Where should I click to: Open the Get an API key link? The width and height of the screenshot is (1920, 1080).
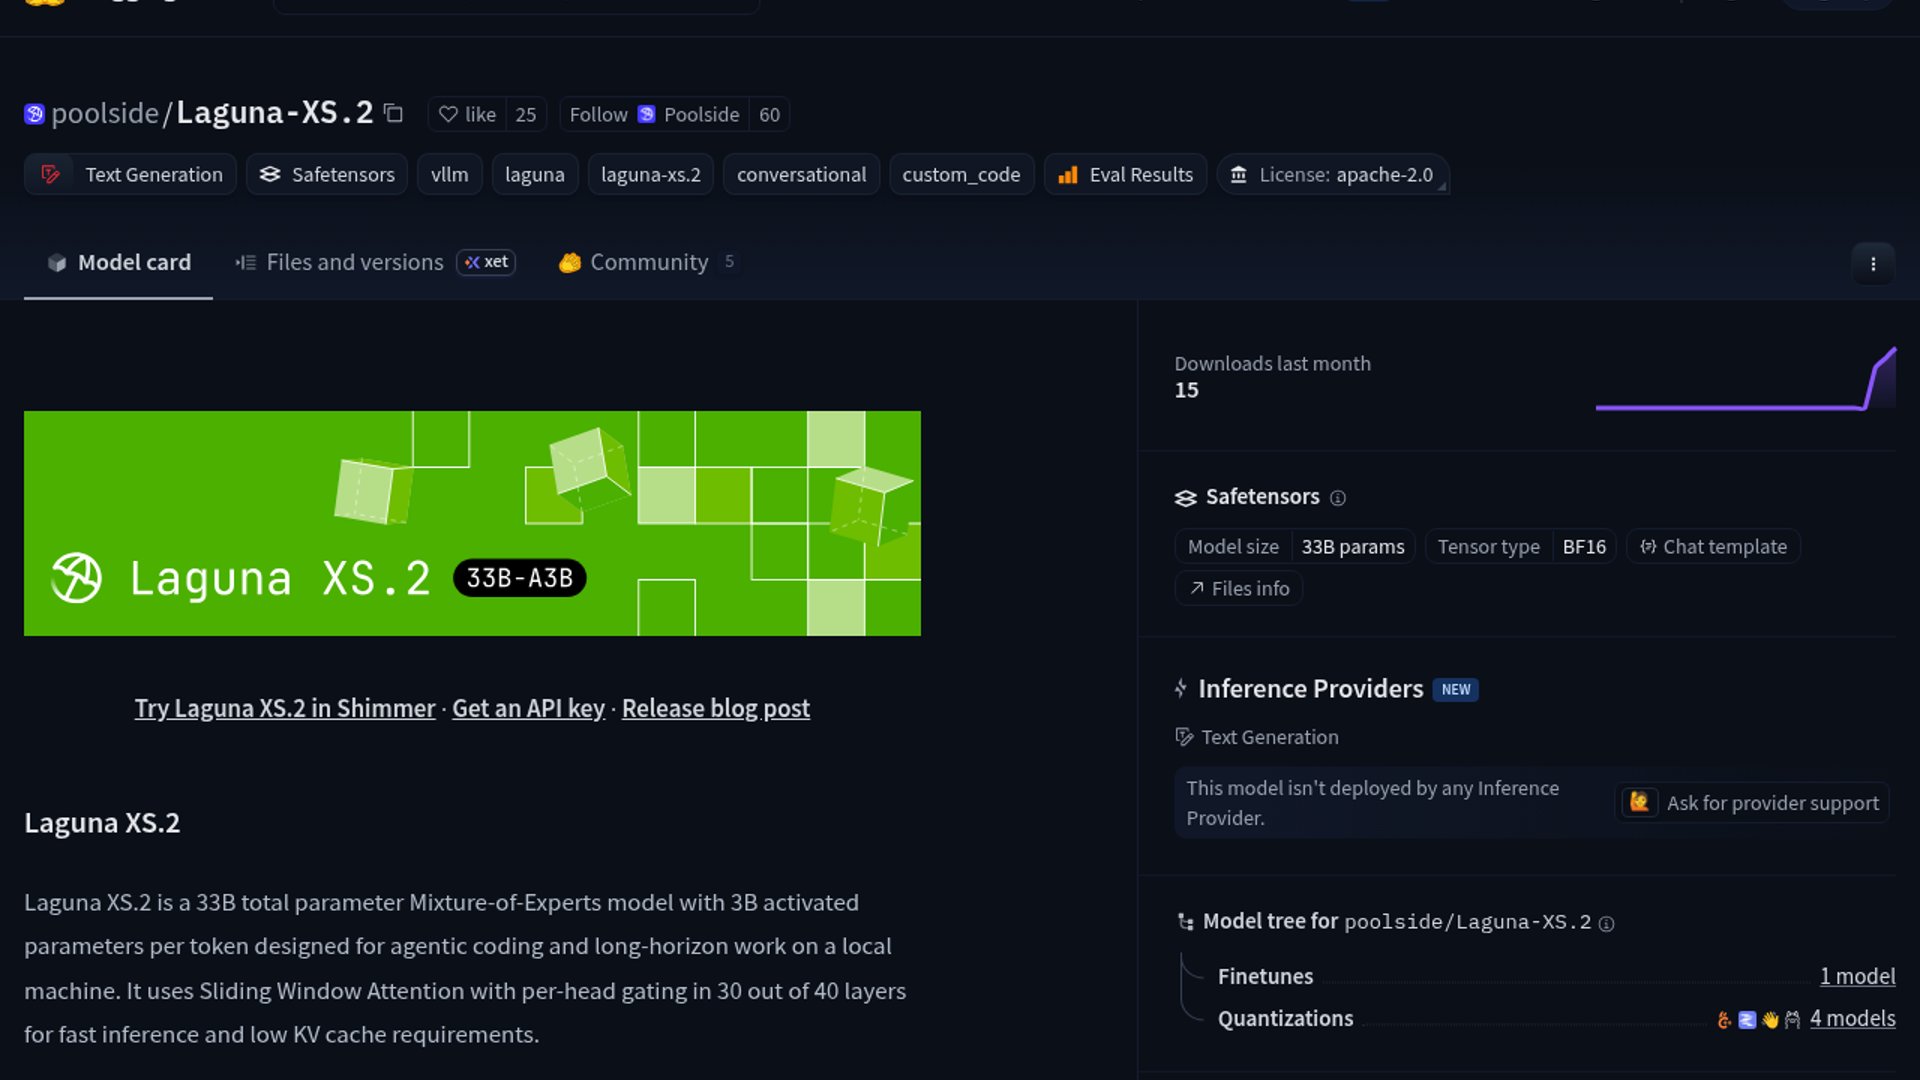pos(528,708)
